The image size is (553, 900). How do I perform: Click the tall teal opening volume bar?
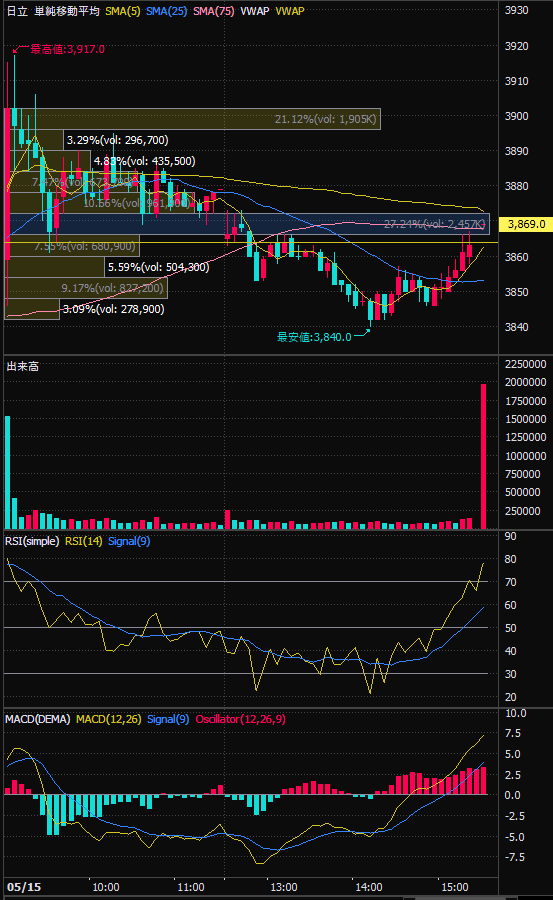(x=7, y=472)
